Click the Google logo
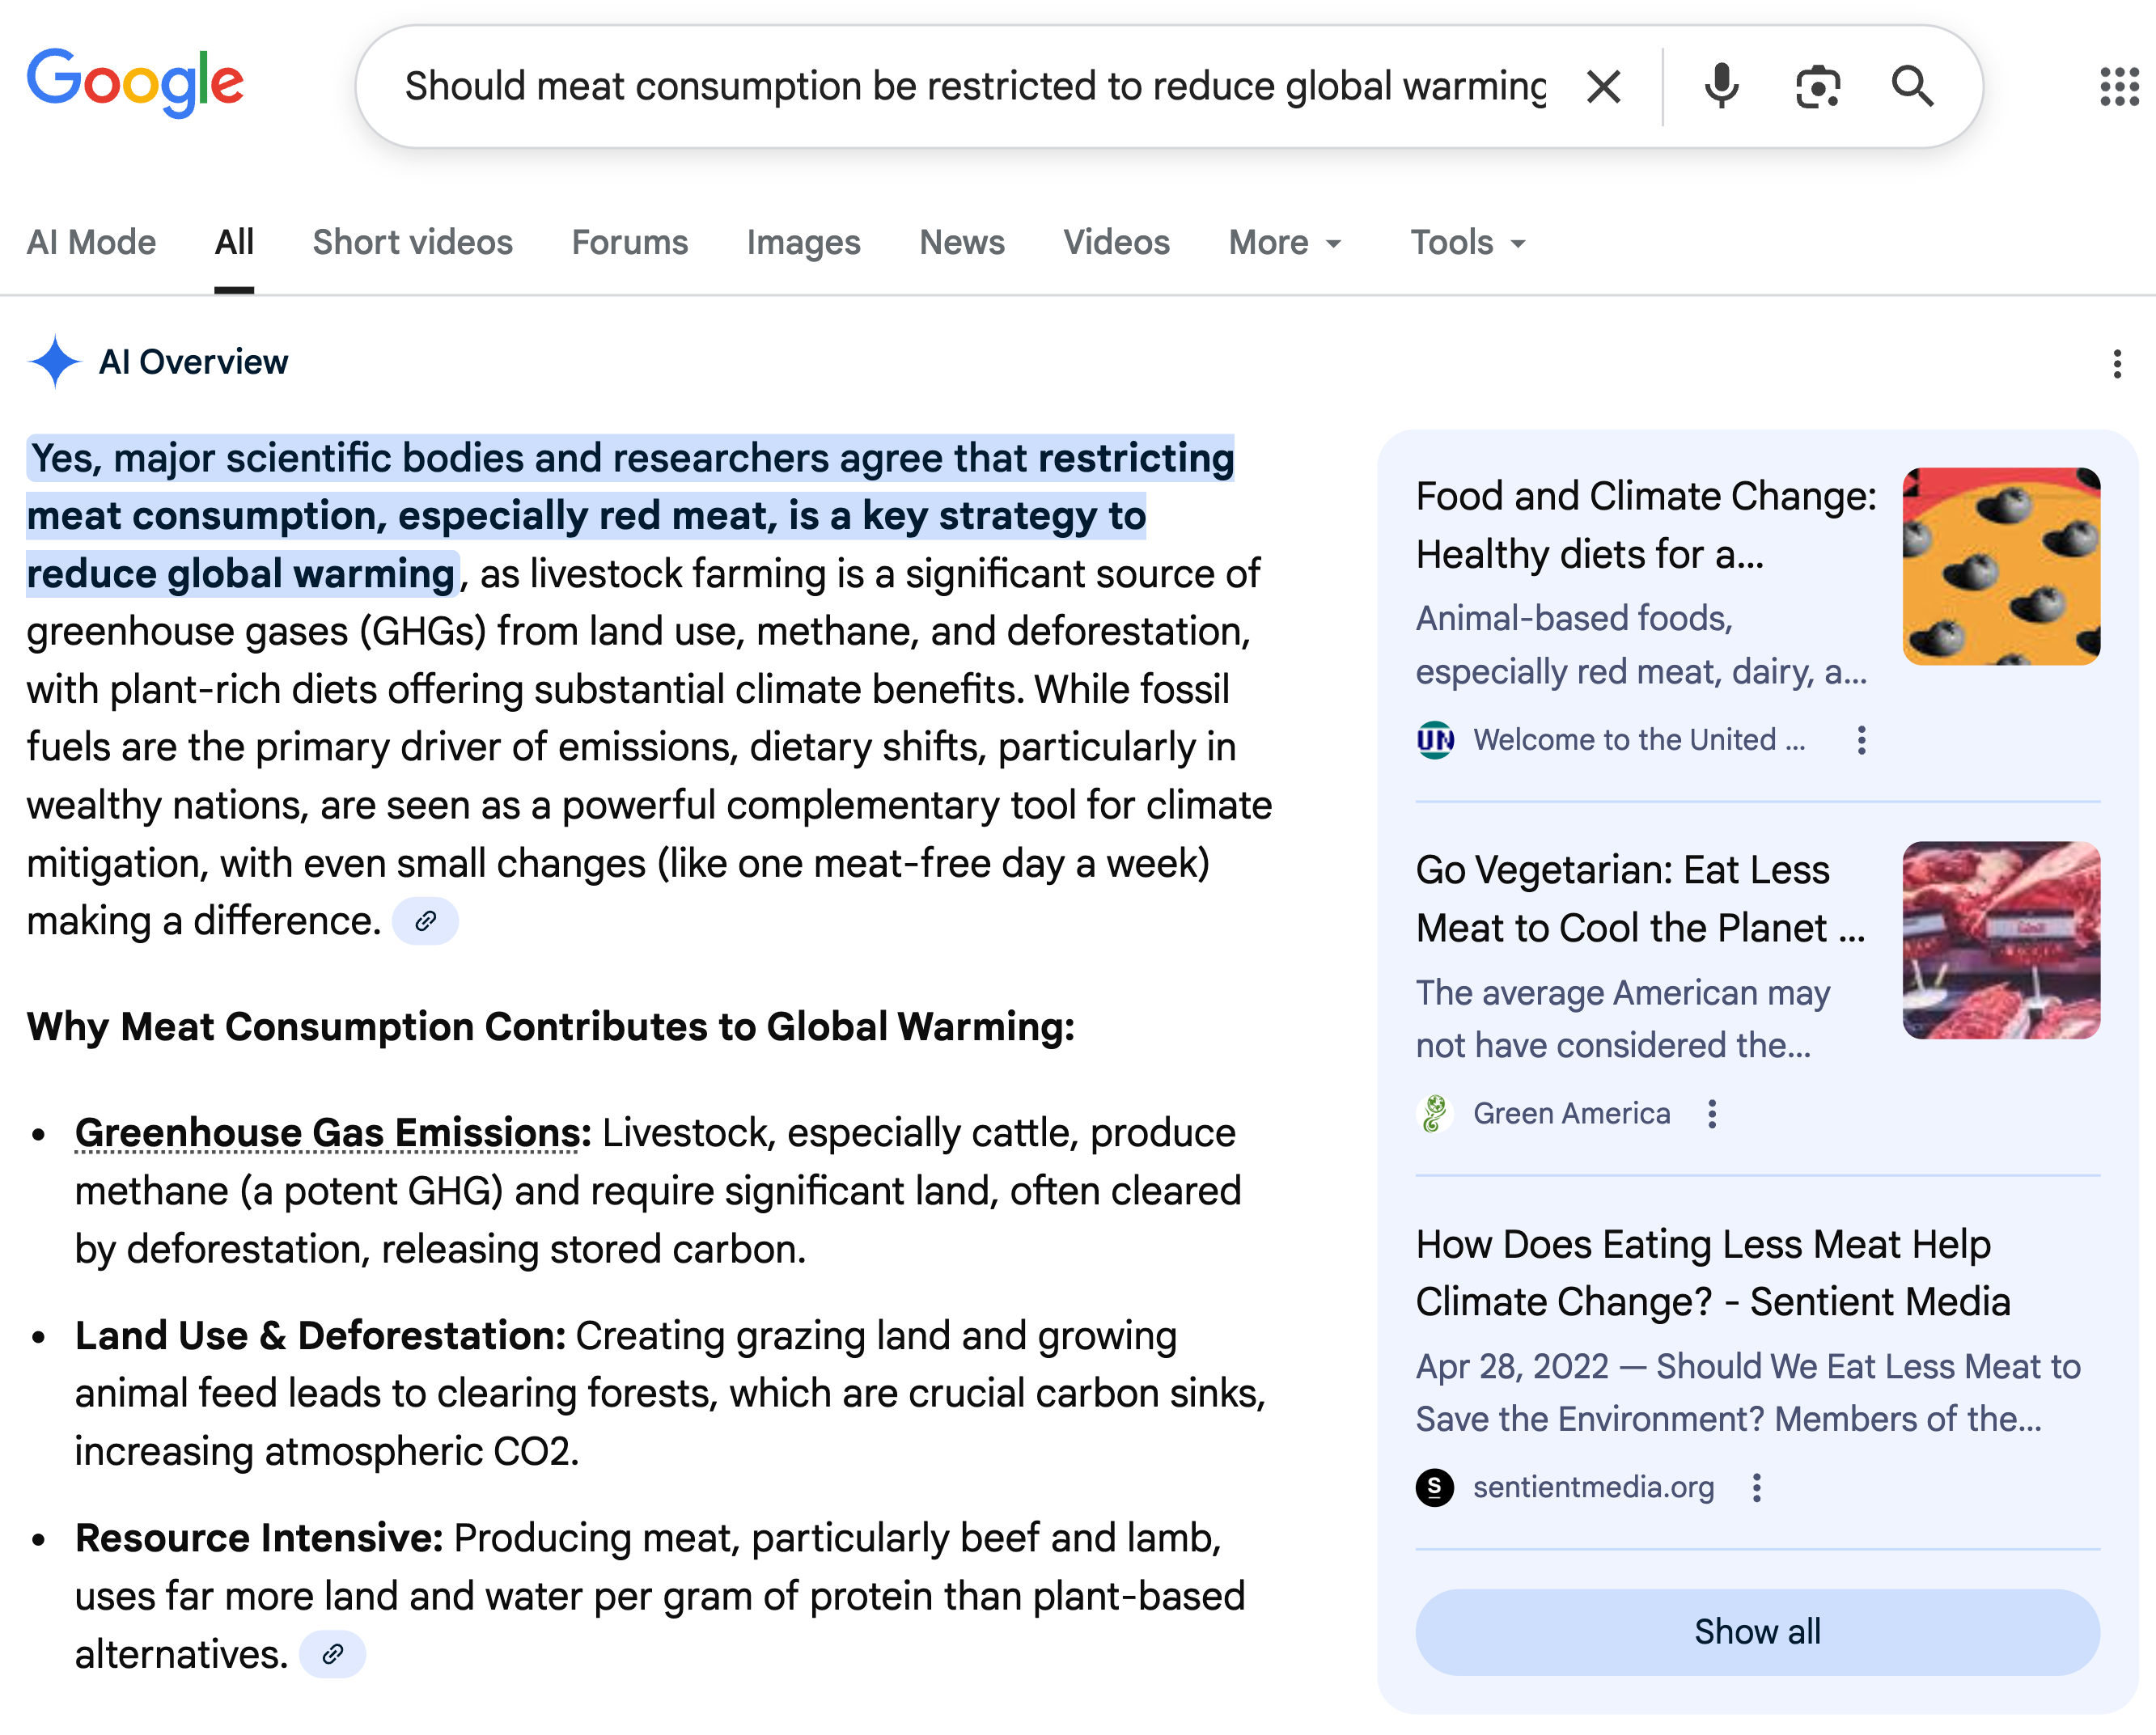2156x1735 pixels. pyautogui.click(x=135, y=84)
